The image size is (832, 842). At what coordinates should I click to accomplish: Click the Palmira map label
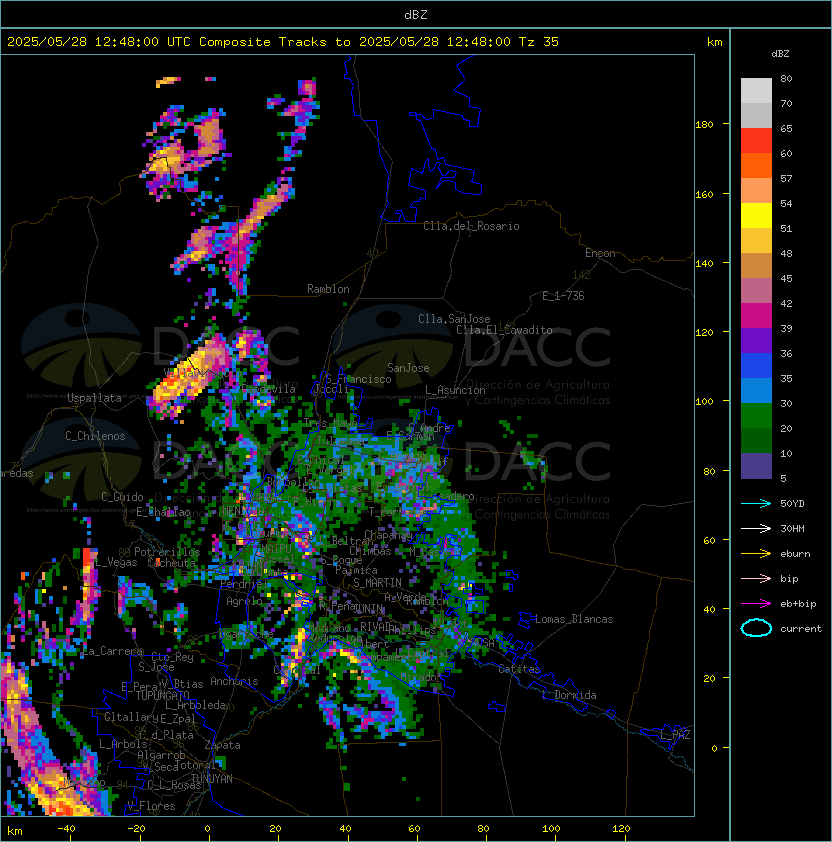tap(356, 570)
